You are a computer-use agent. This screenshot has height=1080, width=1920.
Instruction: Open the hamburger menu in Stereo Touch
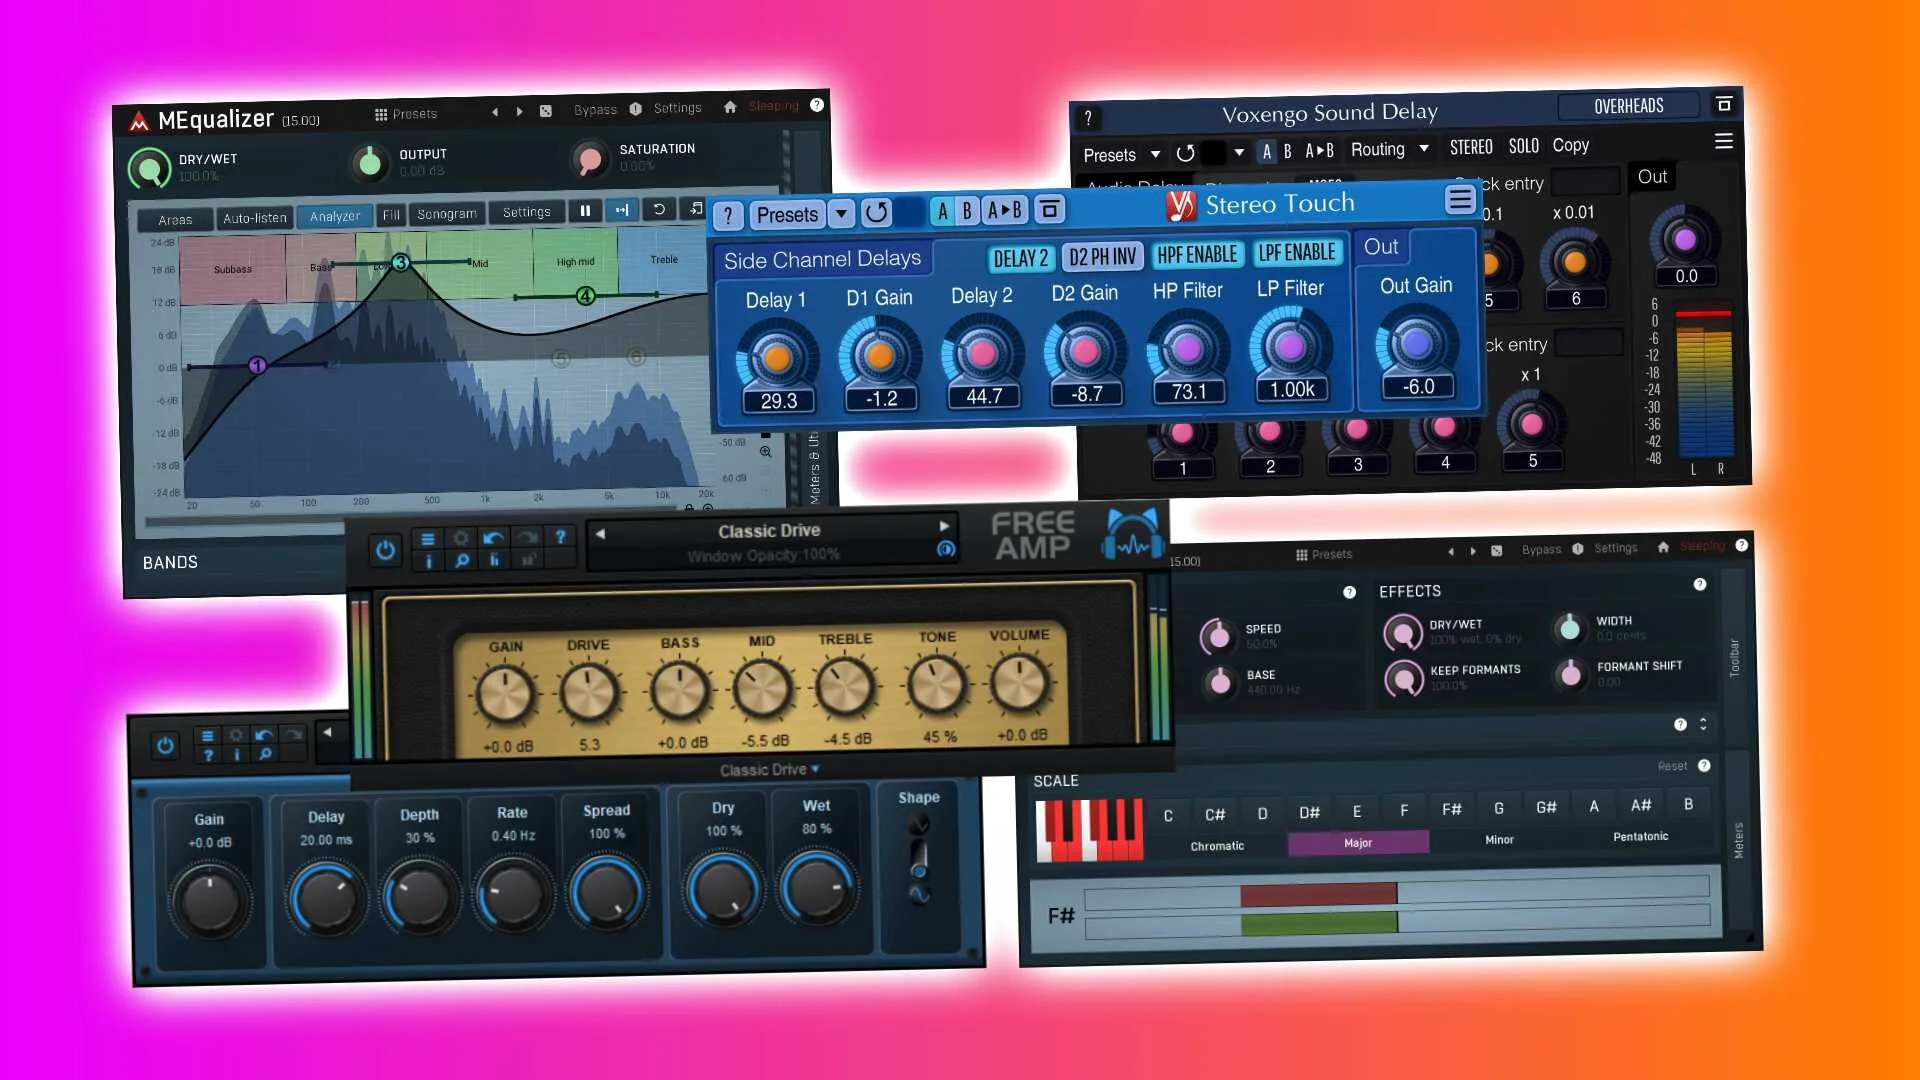pos(1460,200)
